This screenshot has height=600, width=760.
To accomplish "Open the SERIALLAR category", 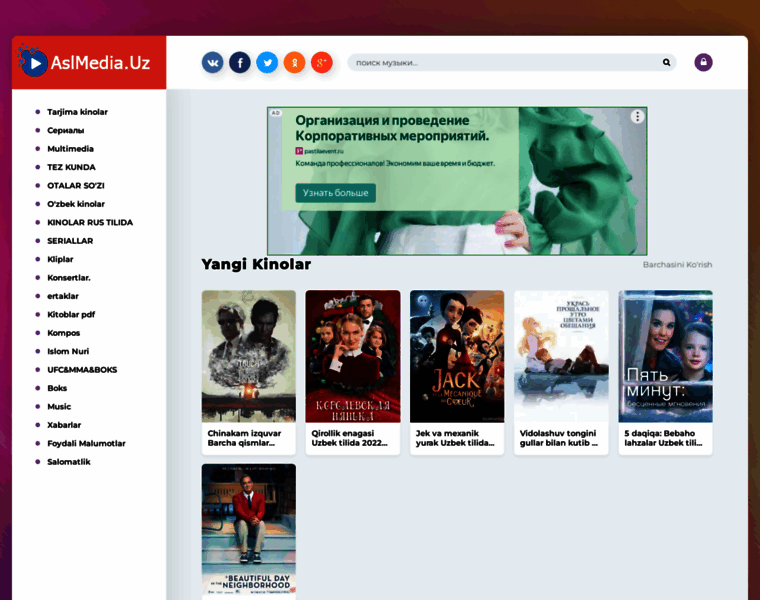I will 70,241.
